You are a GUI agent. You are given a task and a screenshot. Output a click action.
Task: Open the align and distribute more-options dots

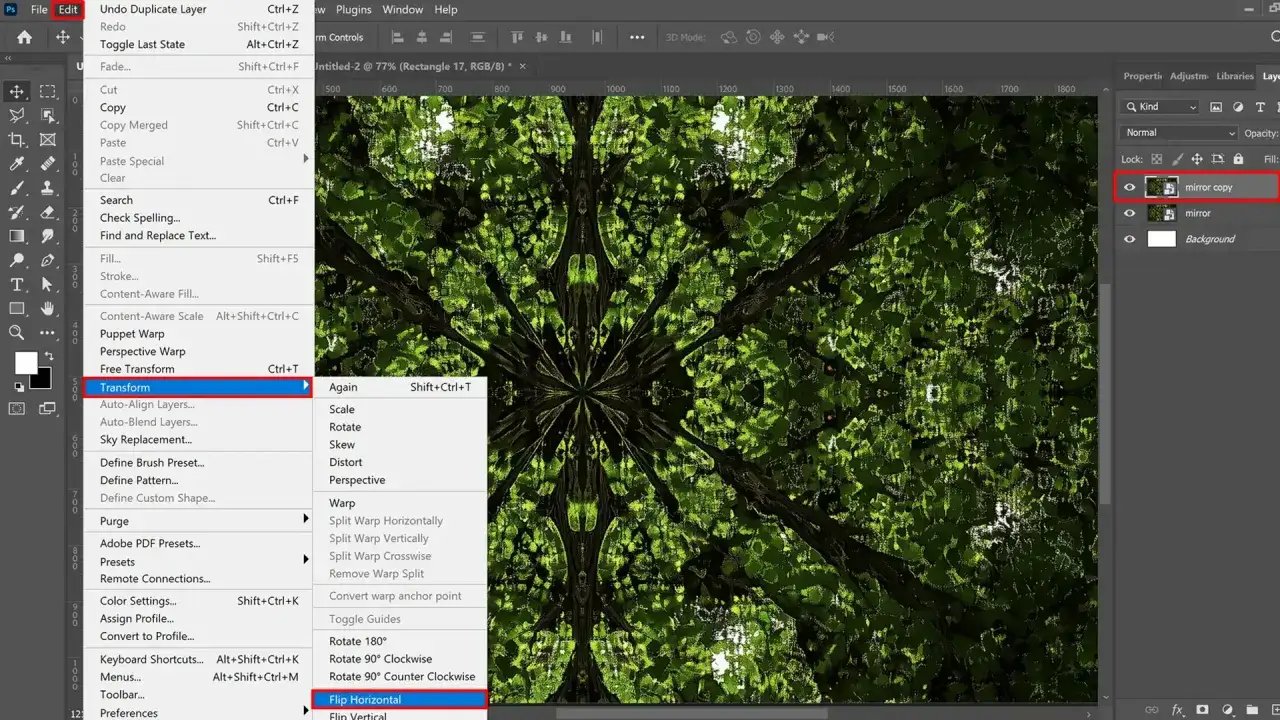pos(637,37)
